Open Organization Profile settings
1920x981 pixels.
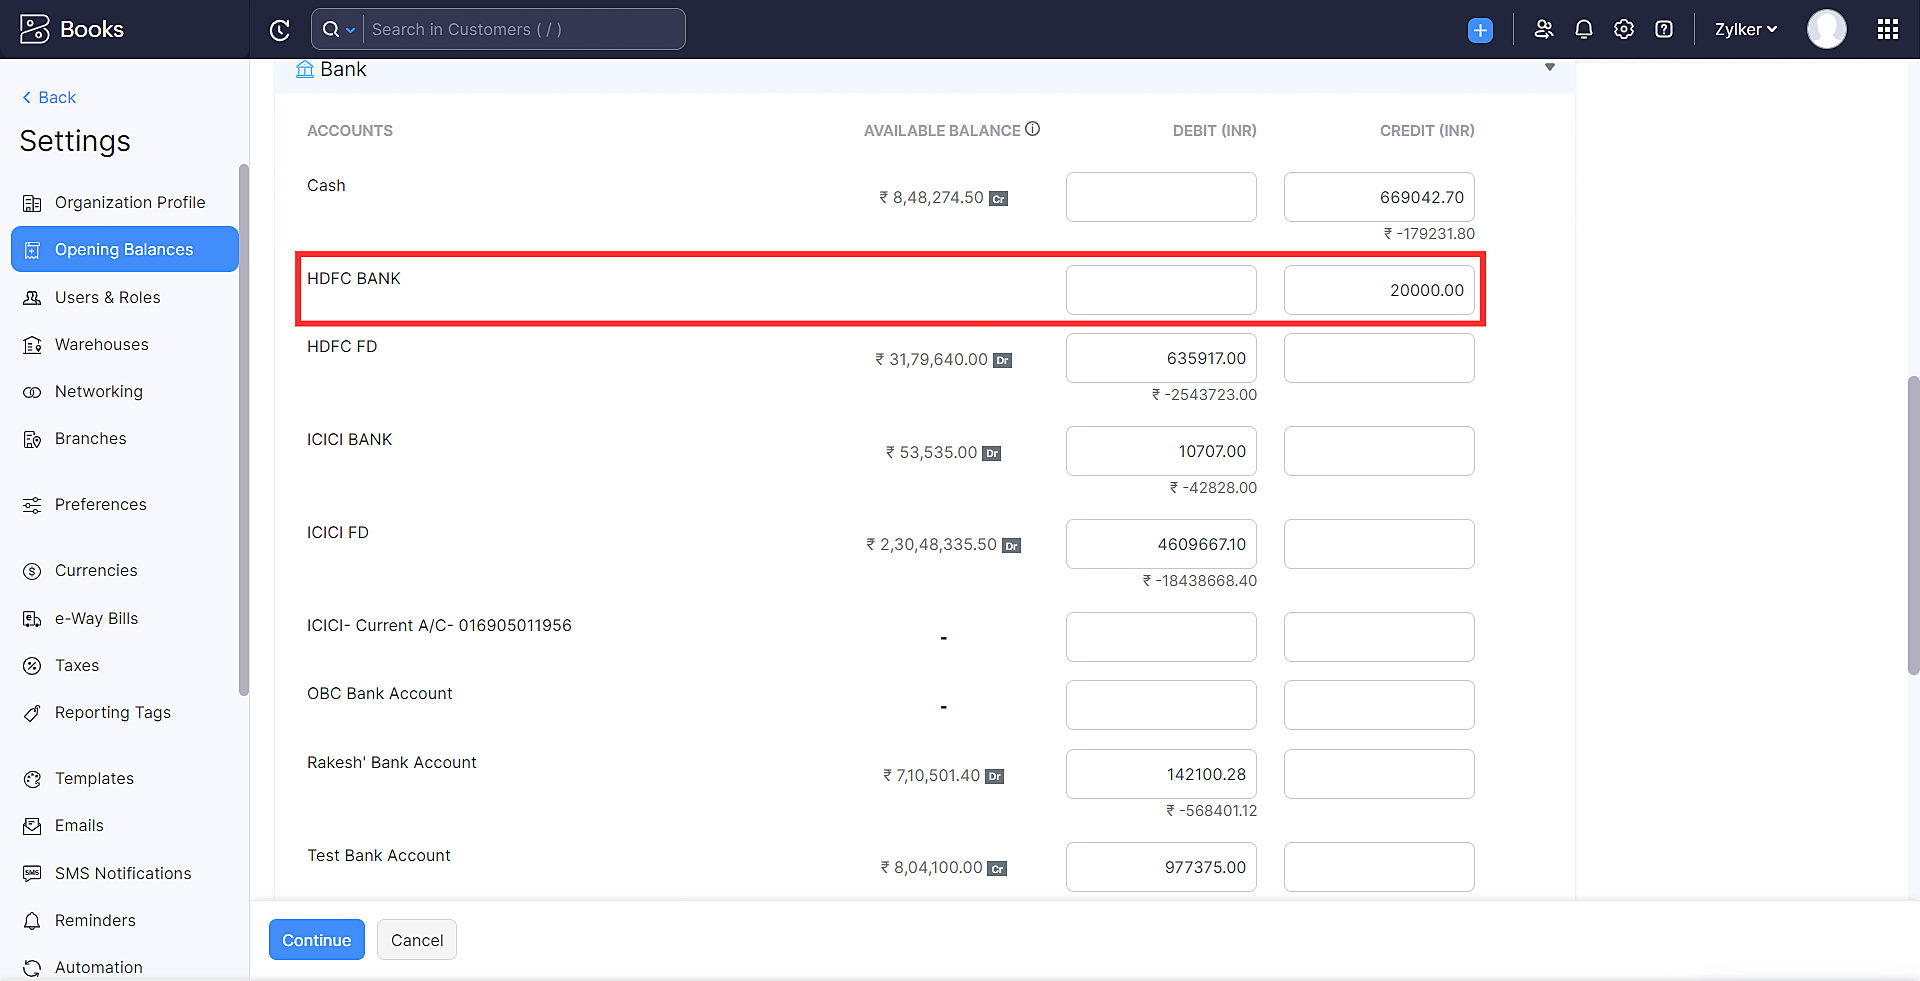(x=130, y=202)
